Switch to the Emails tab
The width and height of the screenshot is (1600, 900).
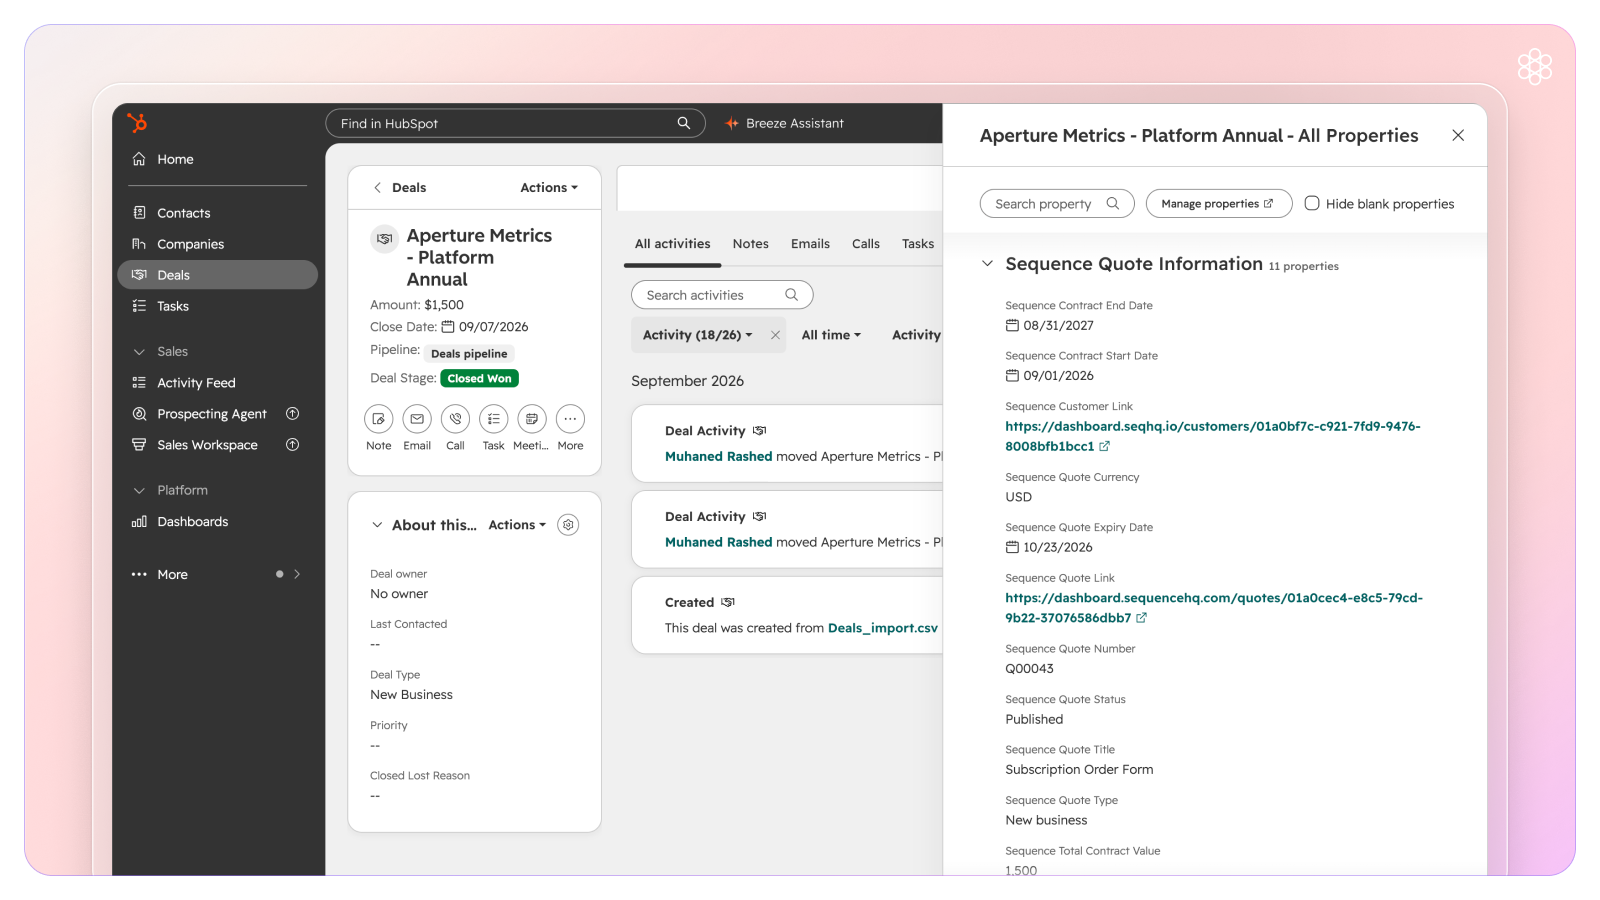click(810, 244)
